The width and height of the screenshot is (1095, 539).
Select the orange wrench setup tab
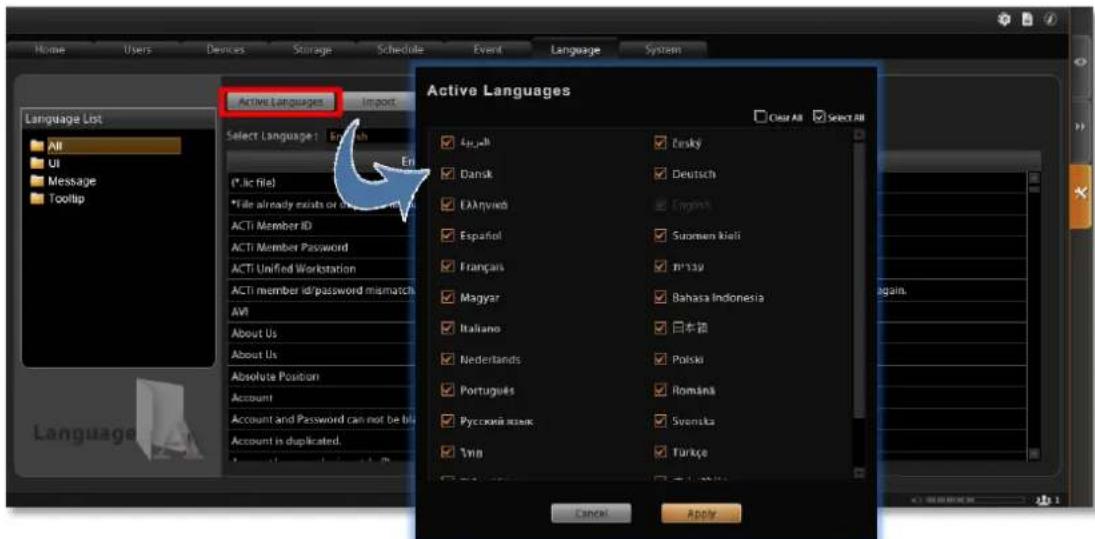click(x=1080, y=195)
